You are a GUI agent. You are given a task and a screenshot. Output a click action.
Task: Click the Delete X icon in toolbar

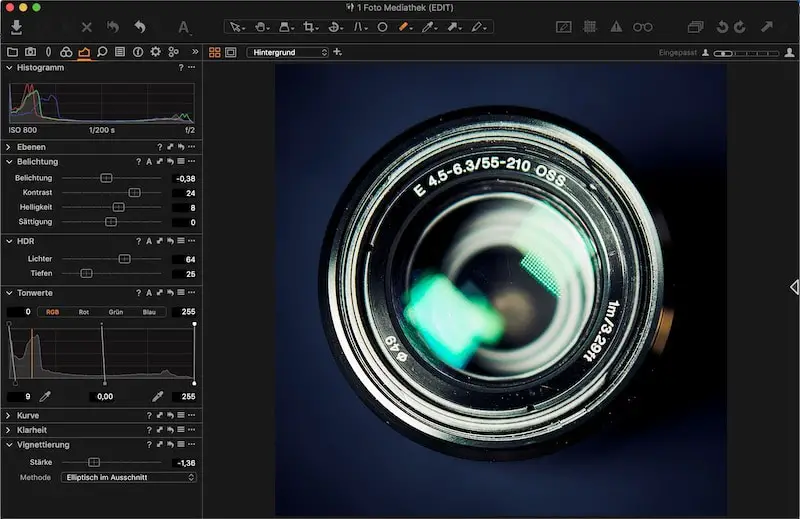(x=87, y=27)
